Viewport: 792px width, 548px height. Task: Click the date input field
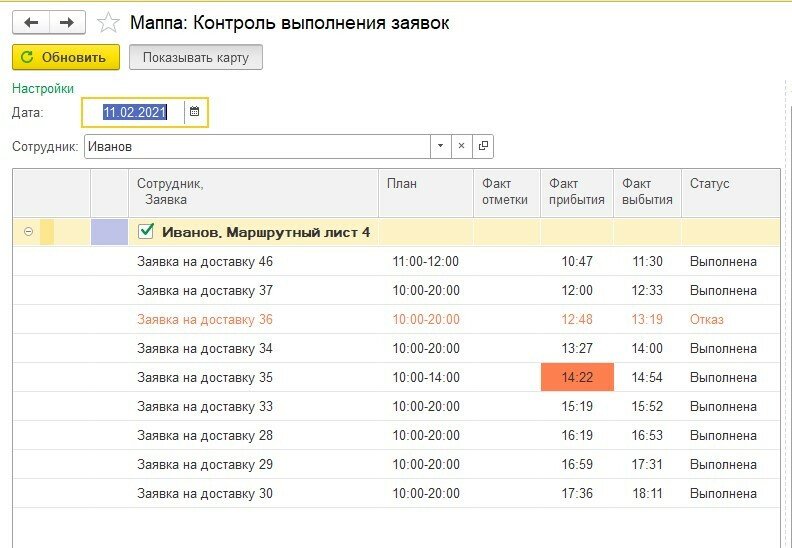134,112
